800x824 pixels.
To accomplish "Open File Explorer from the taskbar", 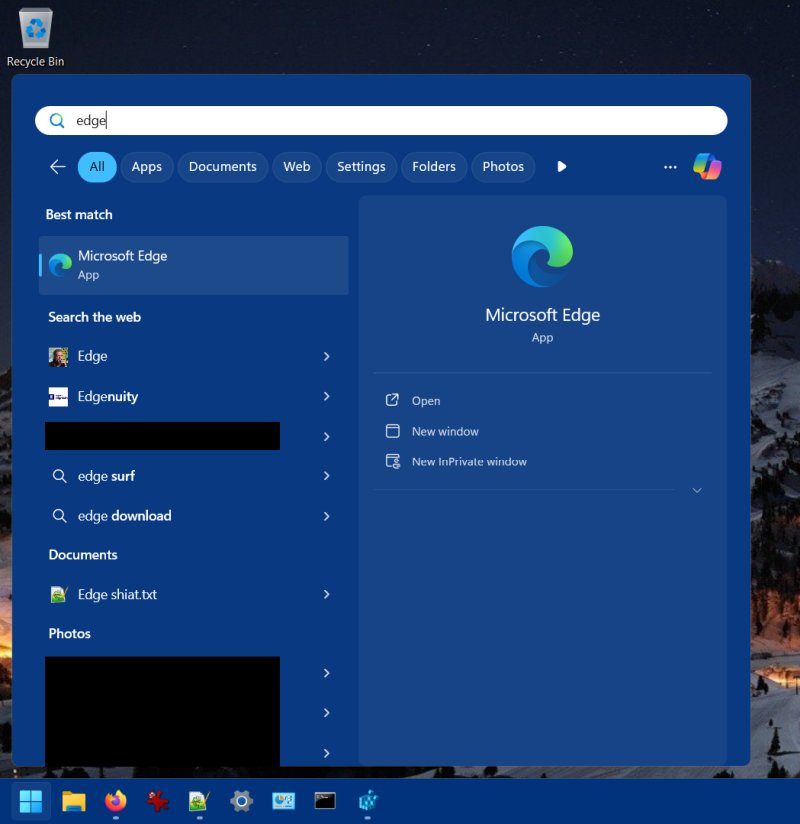I will pyautogui.click(x=74, y=800).
